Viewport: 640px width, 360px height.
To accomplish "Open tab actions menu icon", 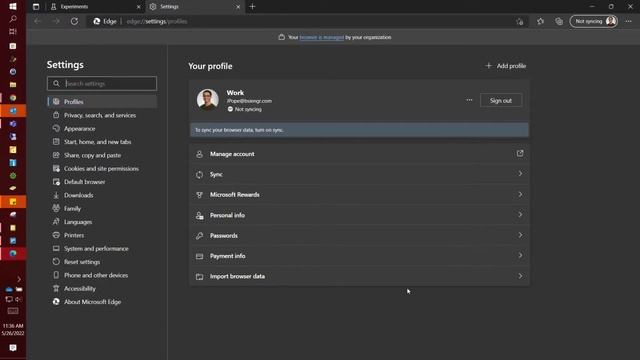I will tap(36, 7).
